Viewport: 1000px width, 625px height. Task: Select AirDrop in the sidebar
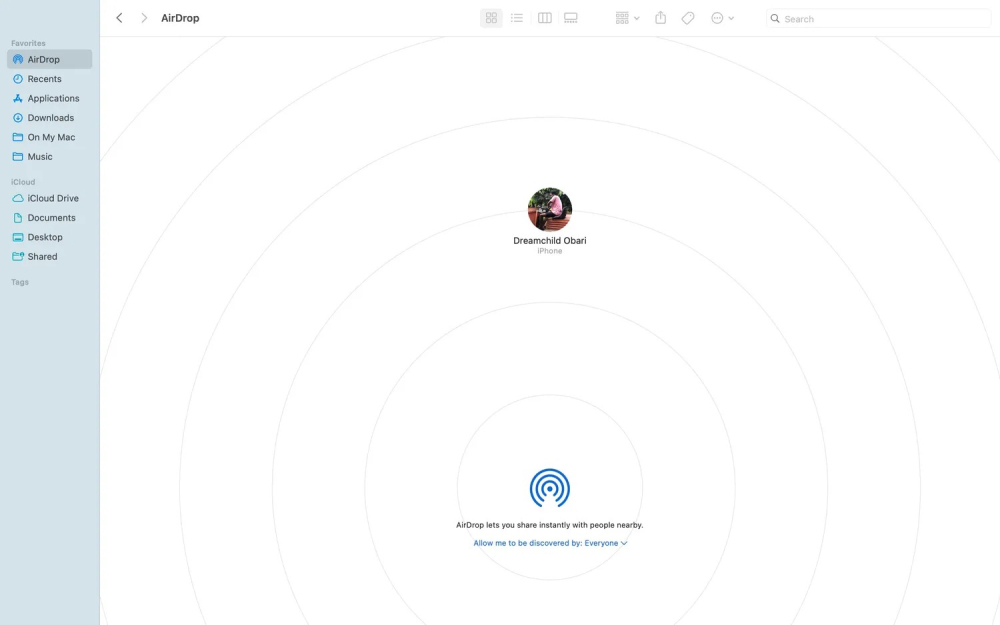pyautogui.click(x=43, y=60)
